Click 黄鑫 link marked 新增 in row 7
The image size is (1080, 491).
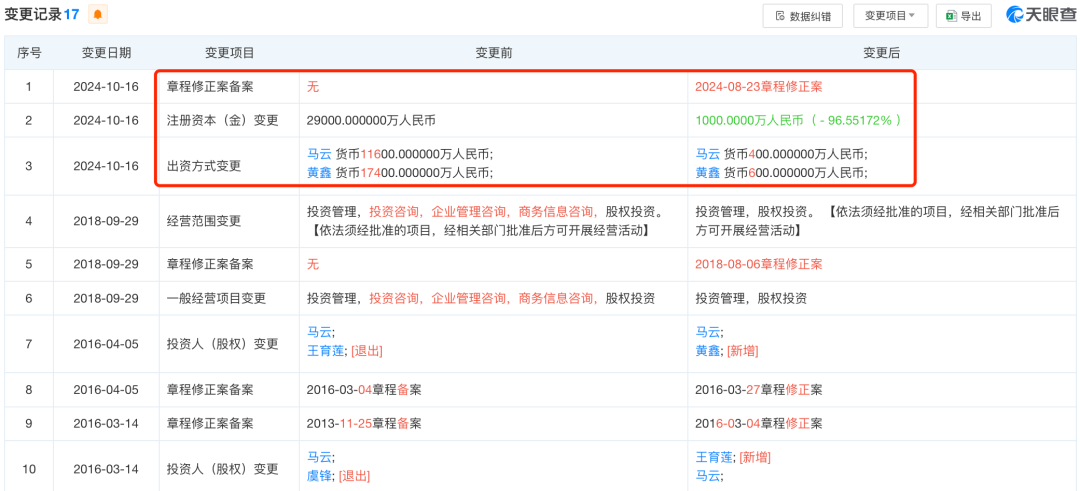tap(708, 351)
